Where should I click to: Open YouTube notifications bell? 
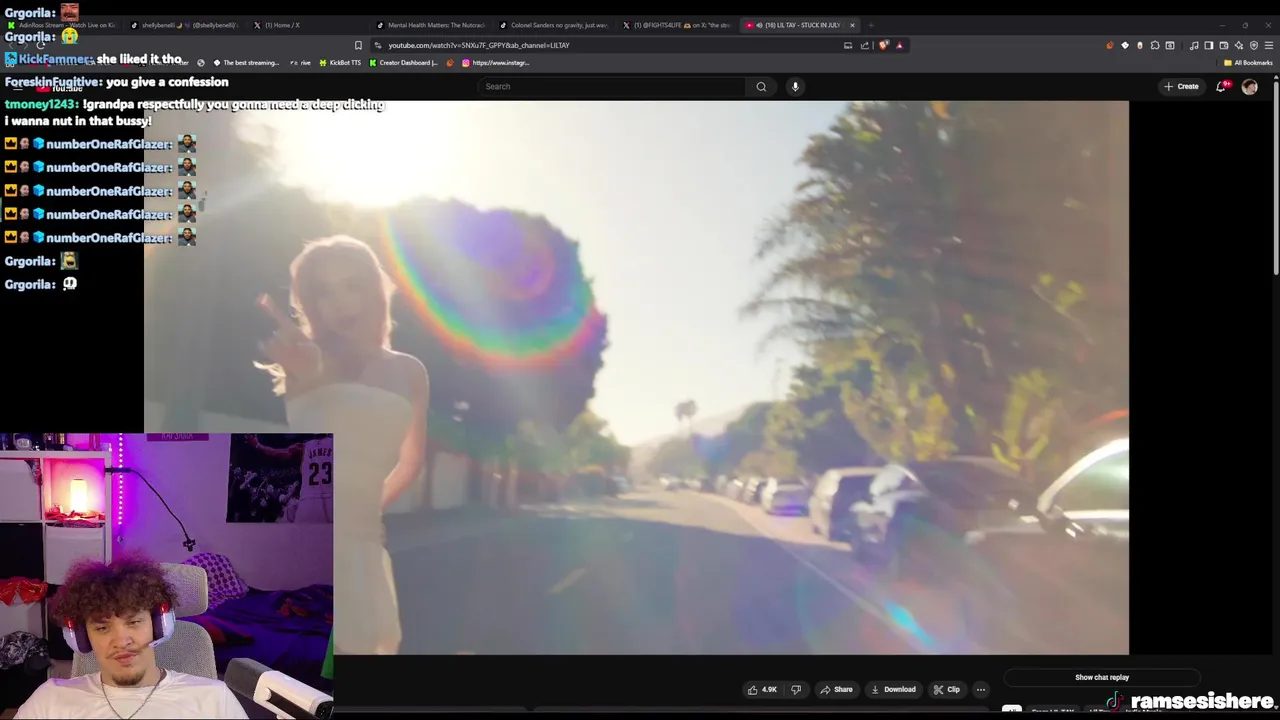[x=1221, y=87]
